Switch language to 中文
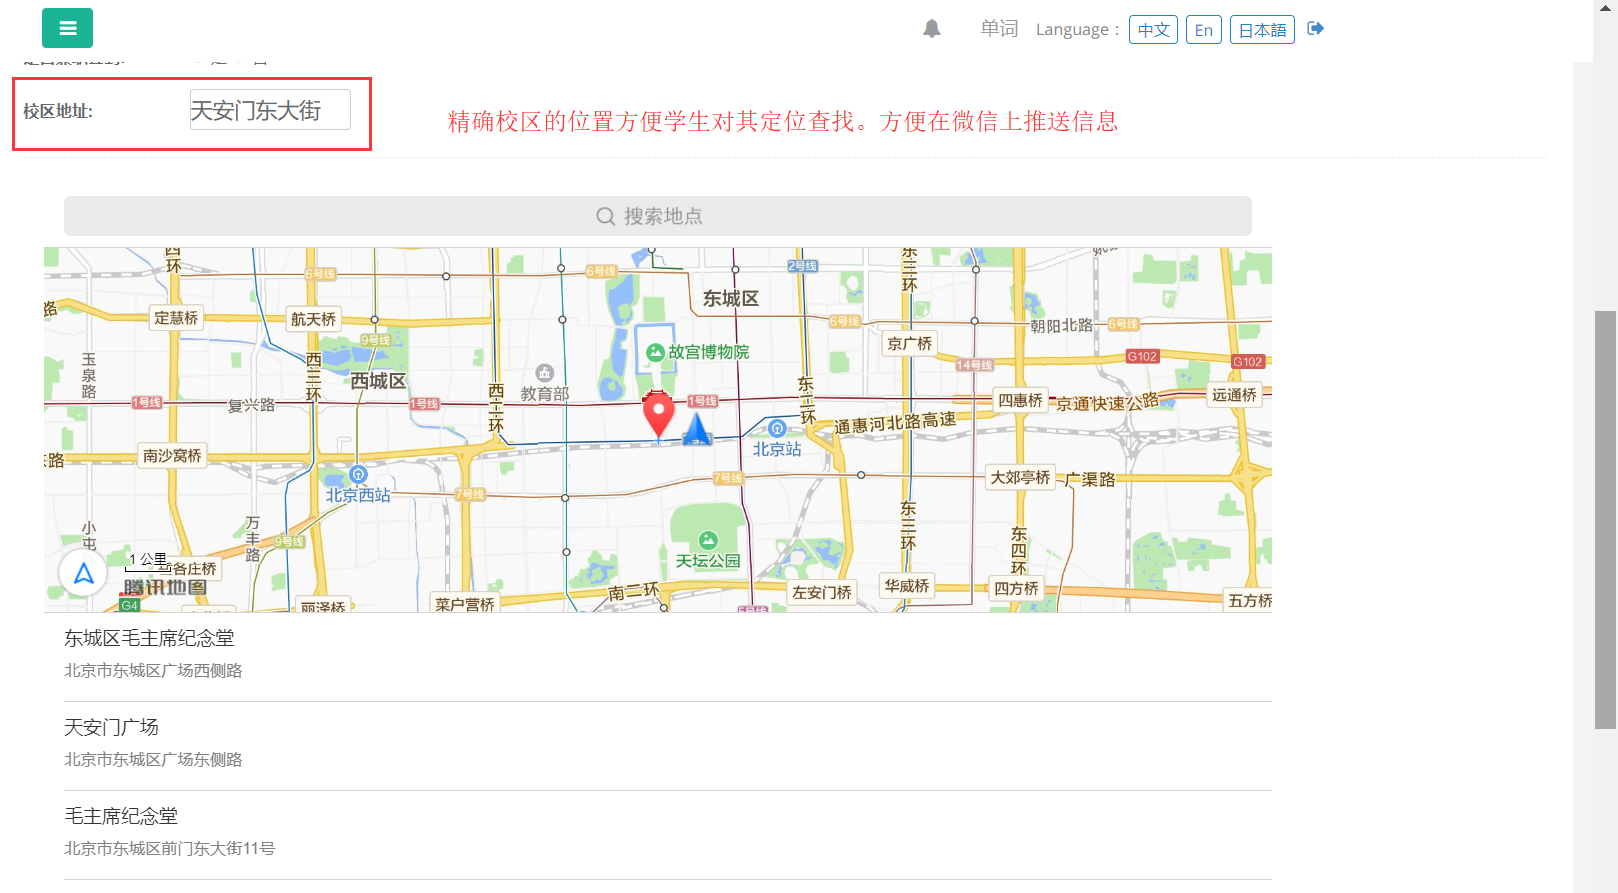 [x=1153, y=30]
